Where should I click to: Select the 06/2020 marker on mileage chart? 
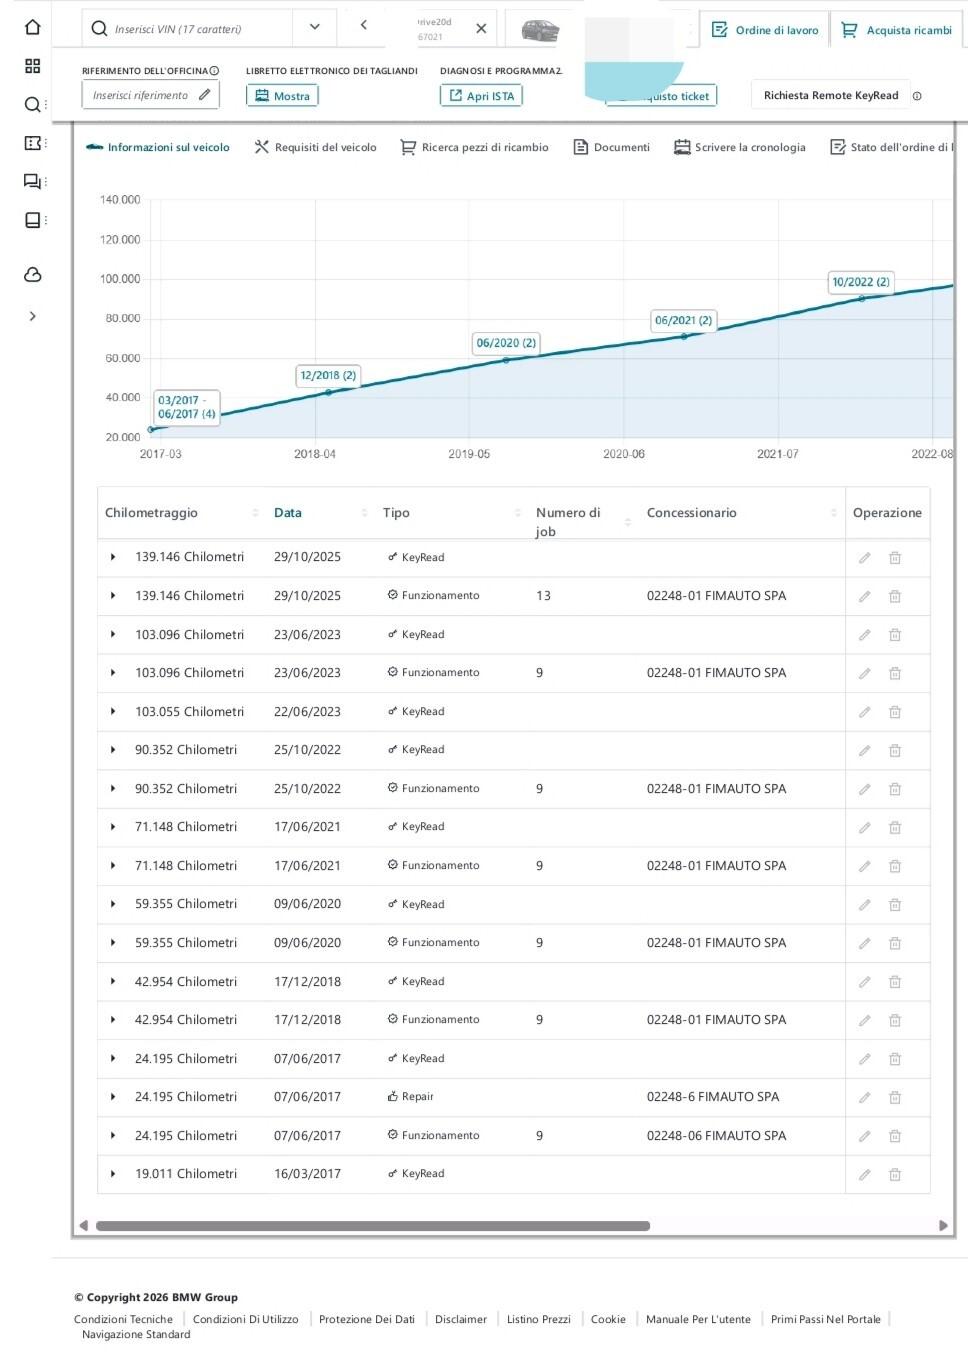click(x=506, y=343)
